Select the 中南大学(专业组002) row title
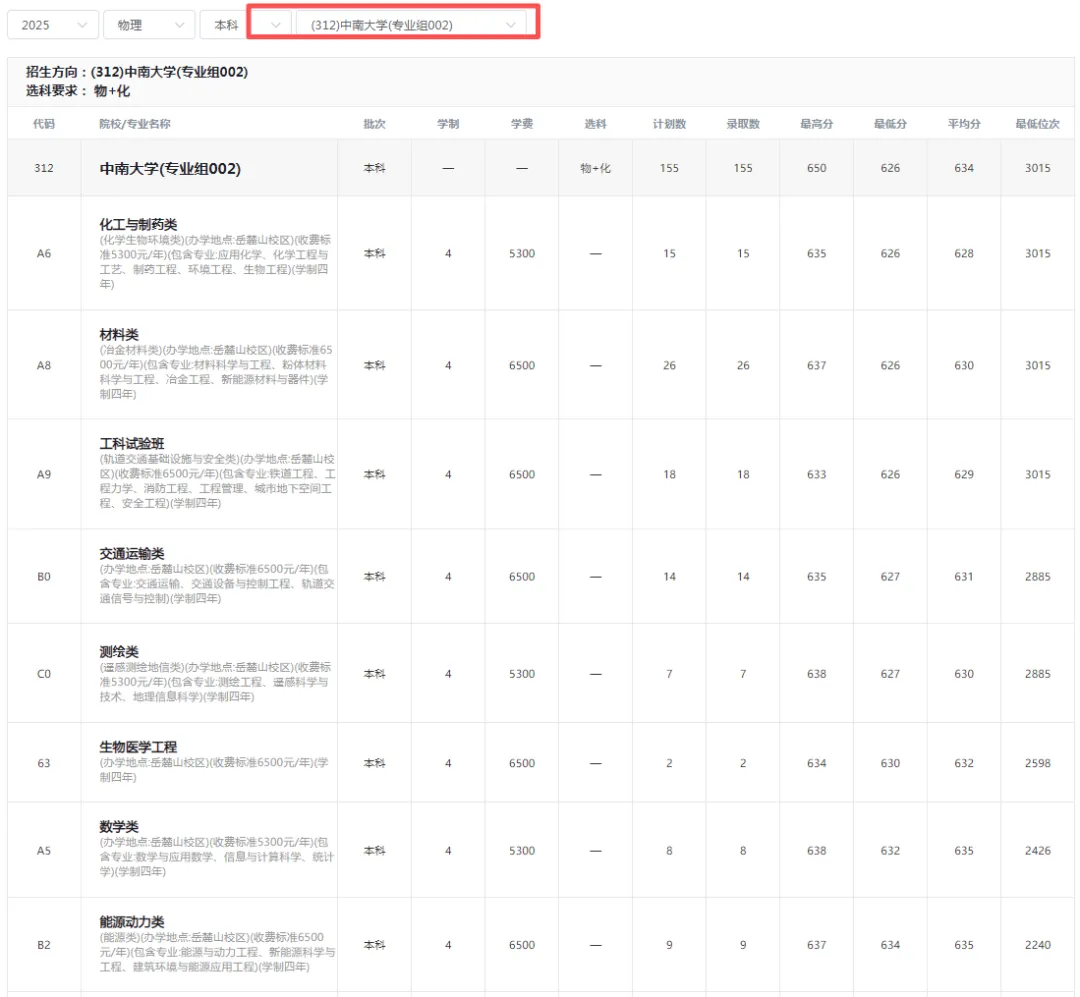Image resolution: width=1080 pixels, height=997 pixels. (x=170, y=169)
